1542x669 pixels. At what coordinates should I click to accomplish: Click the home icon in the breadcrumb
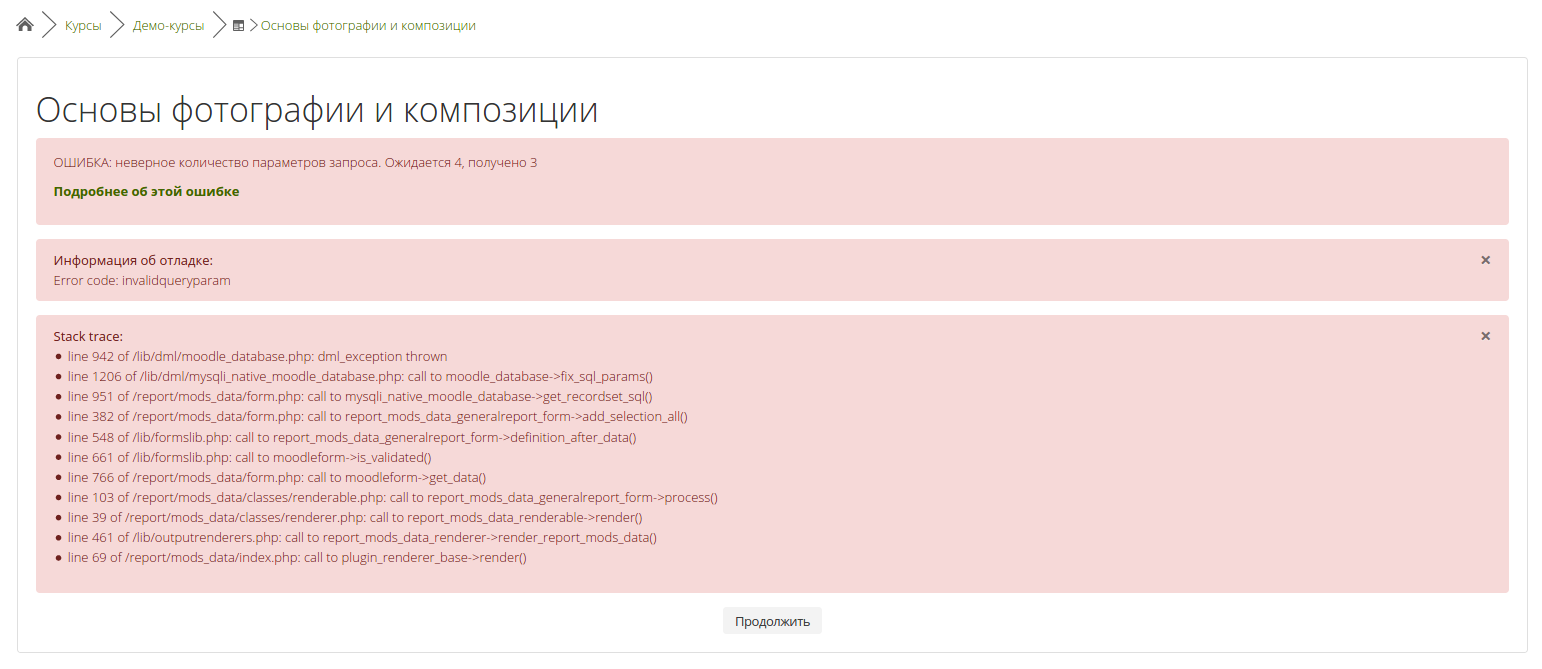coord(25,26)
